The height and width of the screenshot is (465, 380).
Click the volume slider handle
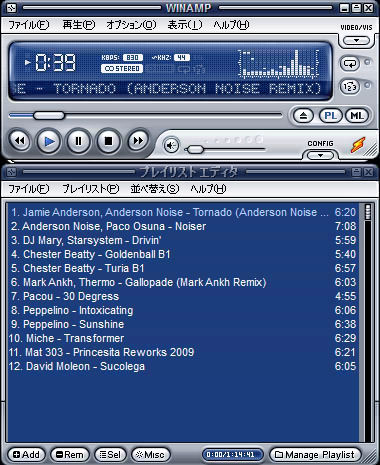195,149
